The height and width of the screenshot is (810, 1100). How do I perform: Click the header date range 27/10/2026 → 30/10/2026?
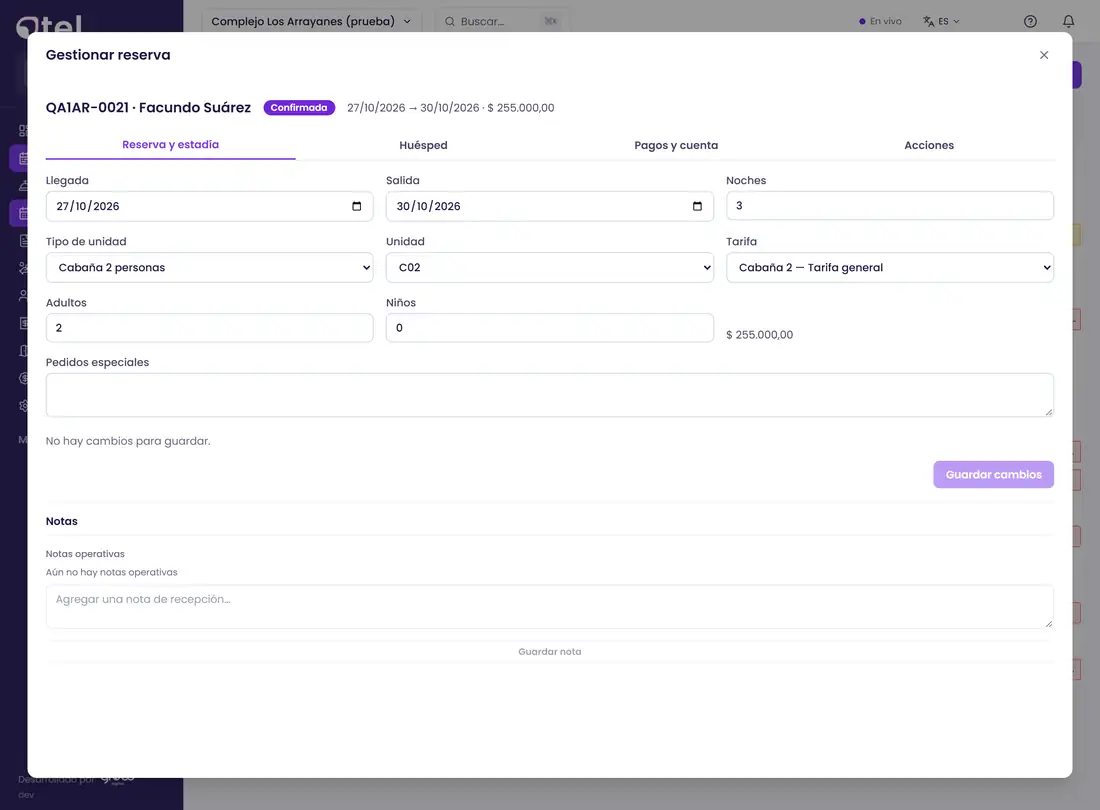point(413,108)
